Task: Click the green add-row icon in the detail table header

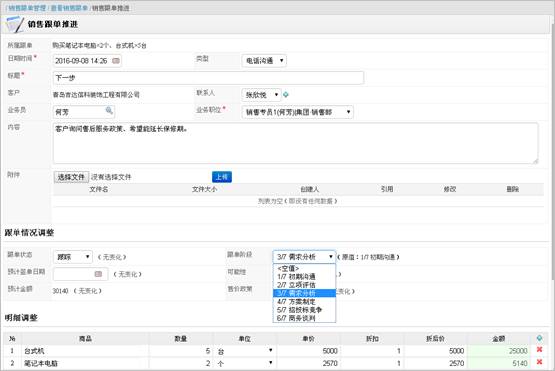Action: [539, 338]
